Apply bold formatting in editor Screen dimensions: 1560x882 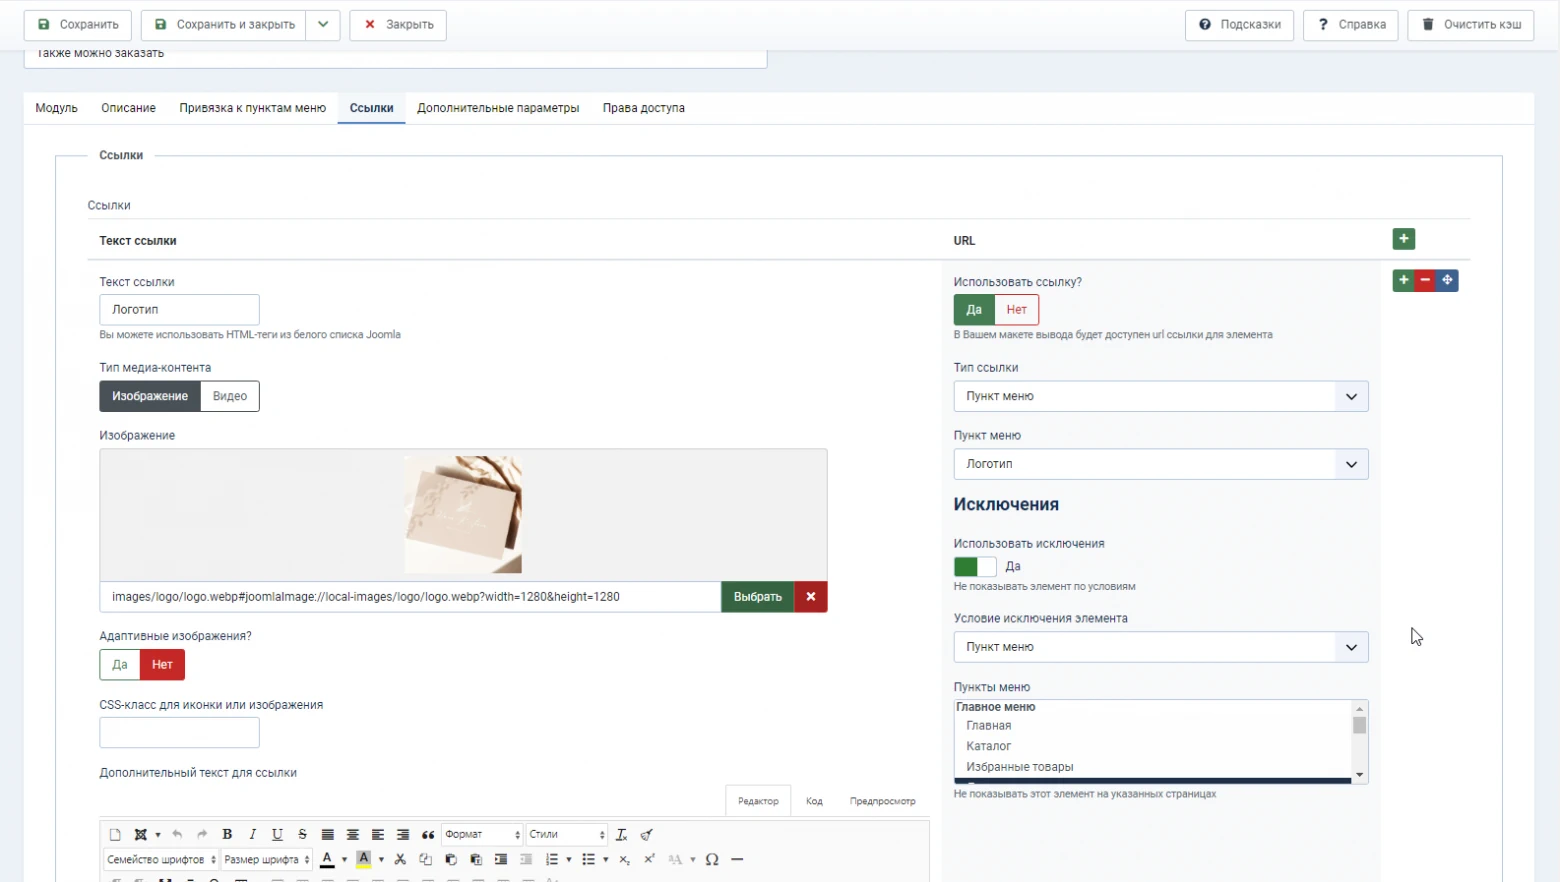[227, 834]
